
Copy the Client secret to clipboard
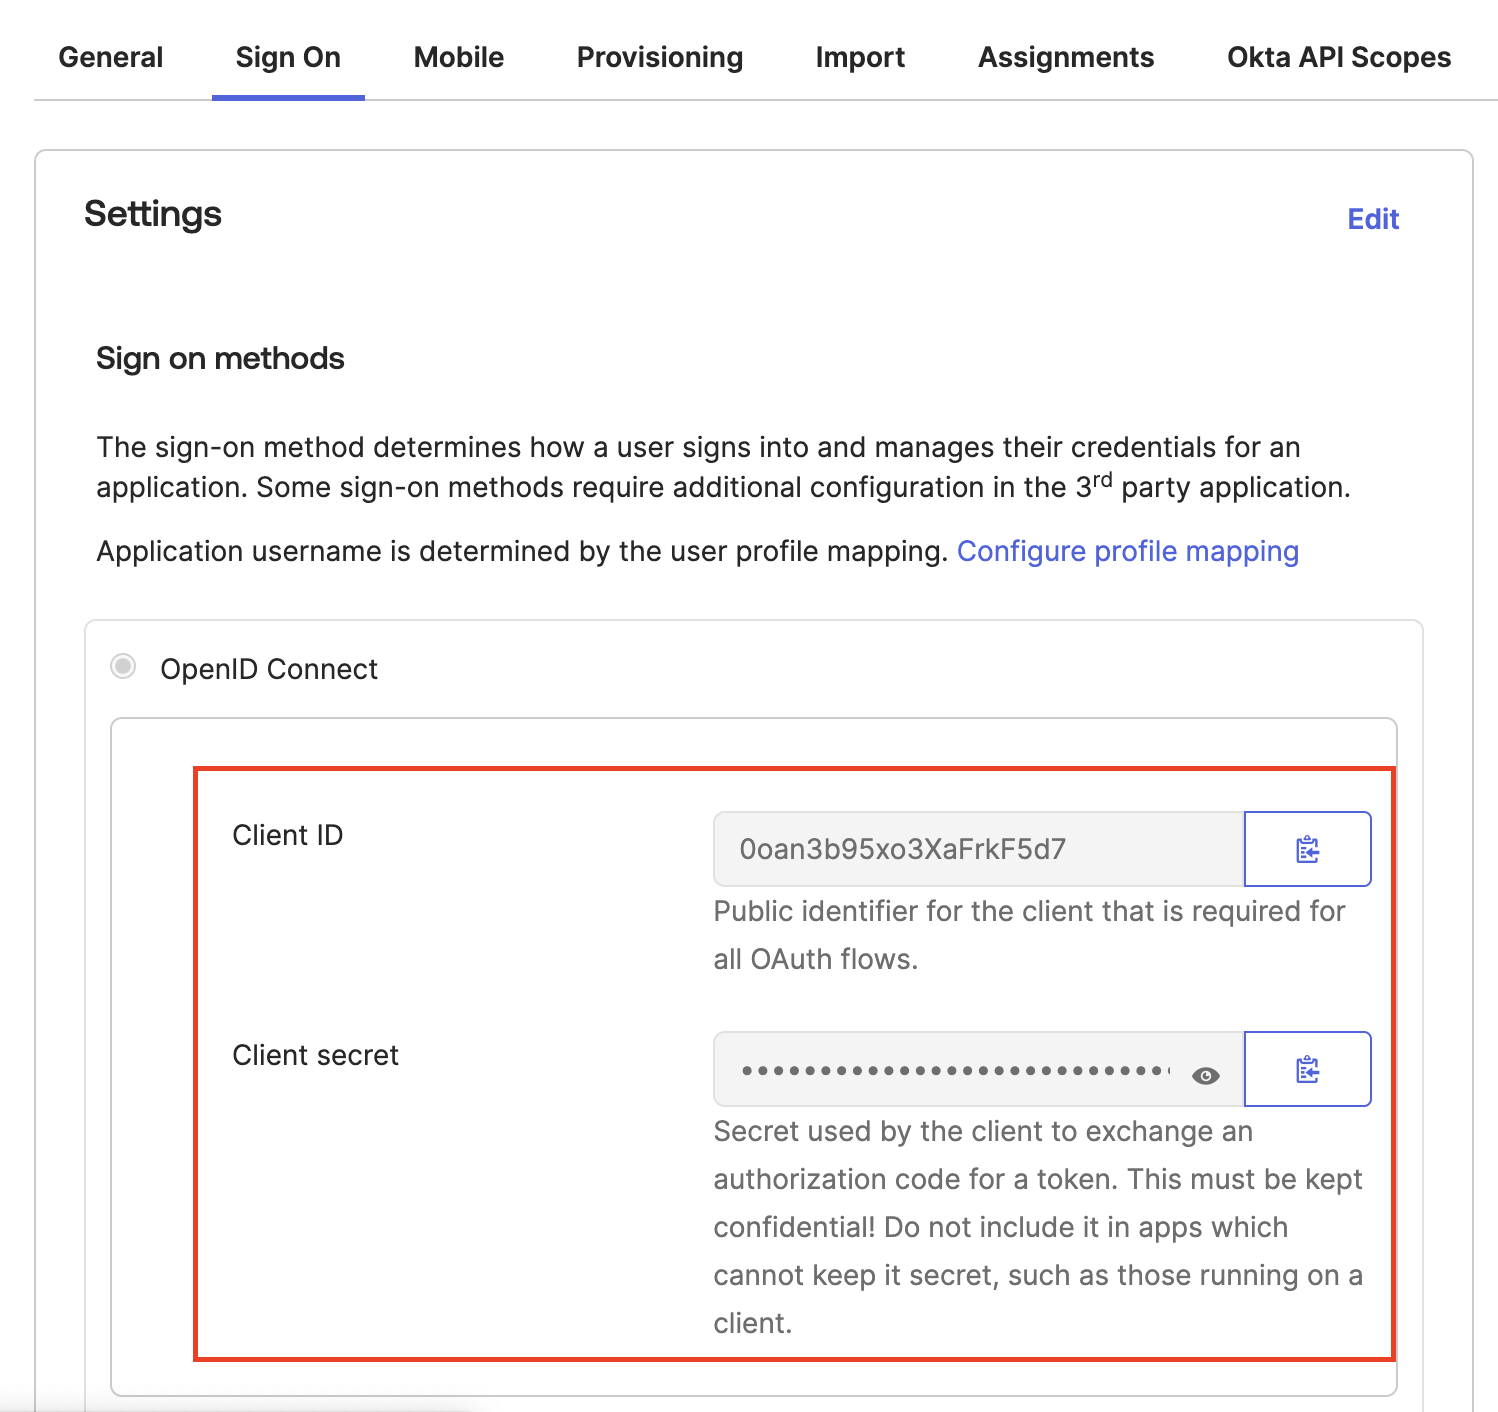click(1307, 1069)
